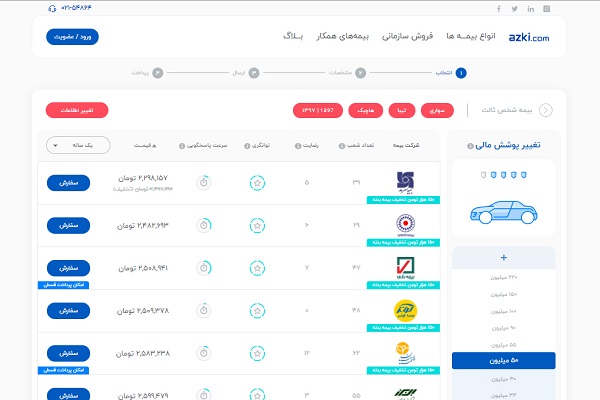Go to step 3 ارسال in progress bar
The height and width of the screenshot is (400, 600).
(246, 73)
